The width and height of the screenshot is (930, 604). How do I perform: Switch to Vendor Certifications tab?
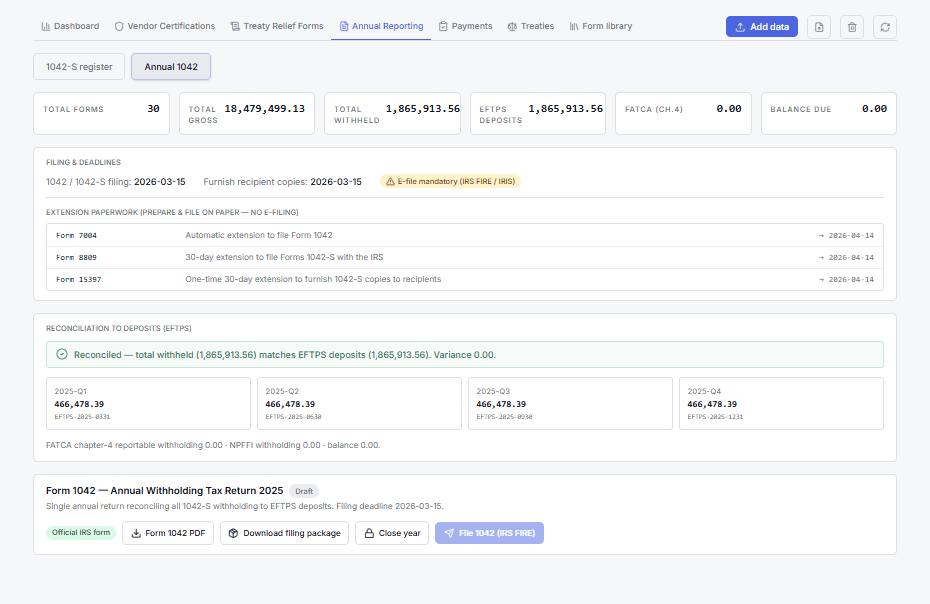click(x=164, y=26)
